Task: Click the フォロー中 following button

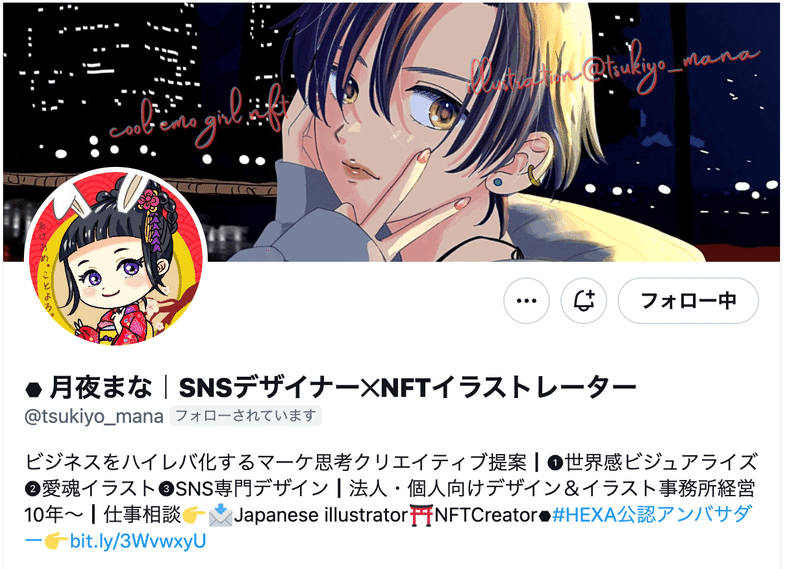Action: tap(688, 301)
